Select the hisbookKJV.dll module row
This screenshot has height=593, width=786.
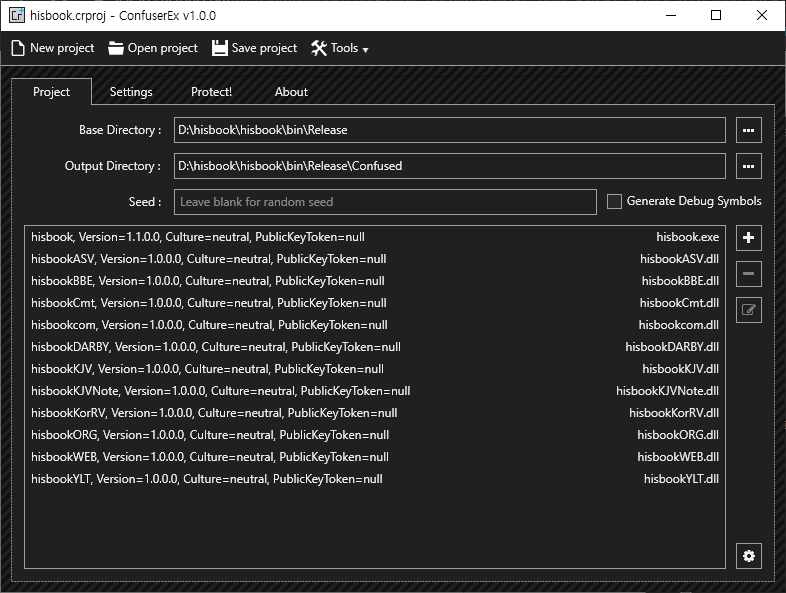[374, 369]
